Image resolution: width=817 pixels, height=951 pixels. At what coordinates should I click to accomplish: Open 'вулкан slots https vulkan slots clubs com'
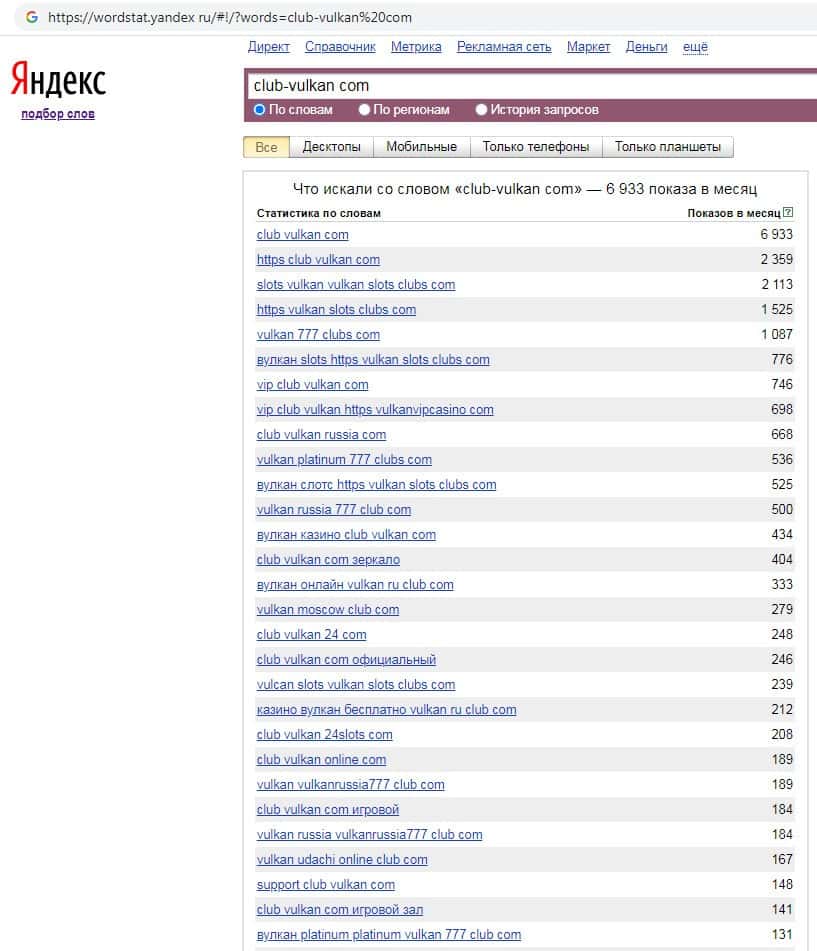click(373, 360)
